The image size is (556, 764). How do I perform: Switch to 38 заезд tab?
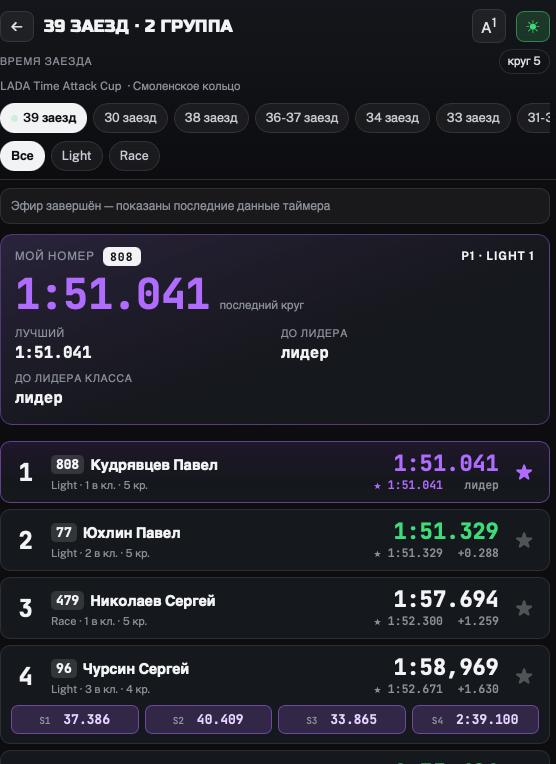point(211,118)
